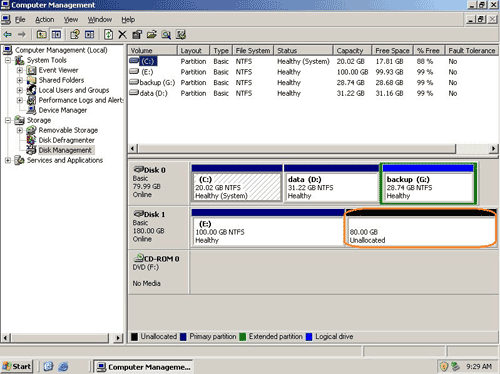
Task: Click volume list scrollbar left arrow
Action: tap(133, 149)
